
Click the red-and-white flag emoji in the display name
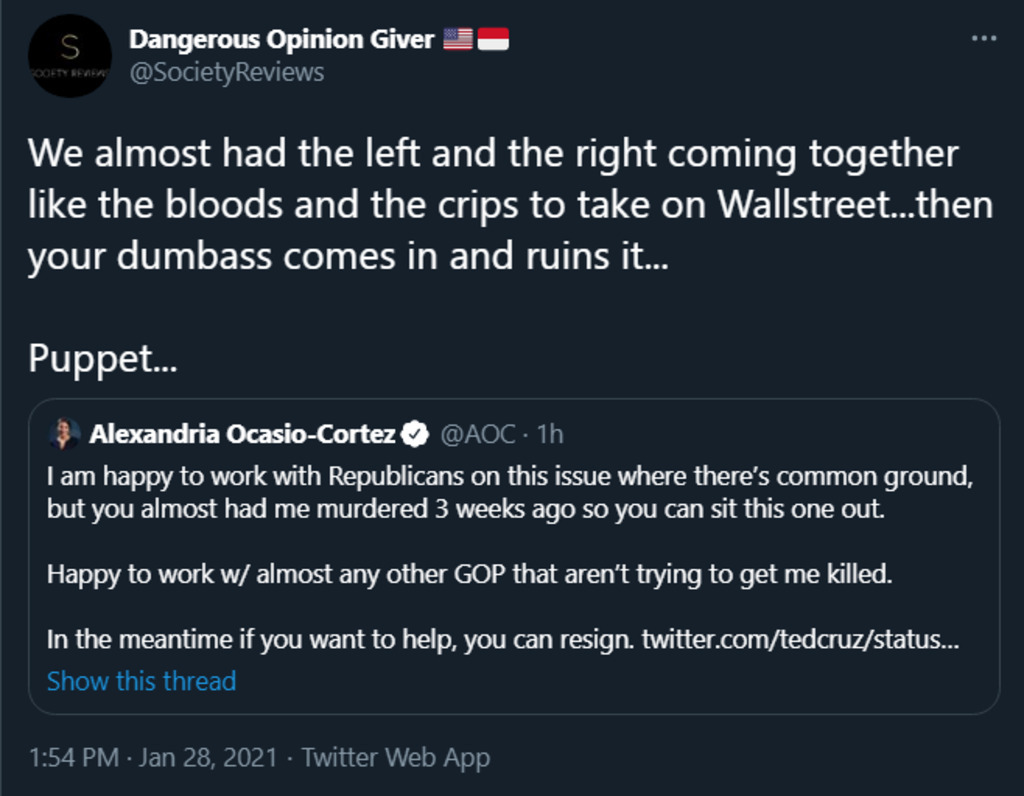493,39
